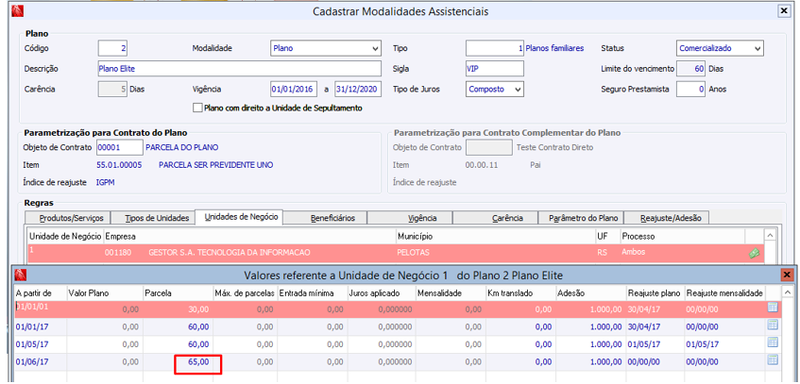Close the Cadastrar Modalidades Assistenciais window
800x384 pixels.
pyautogui.click(x=783, y=11)
